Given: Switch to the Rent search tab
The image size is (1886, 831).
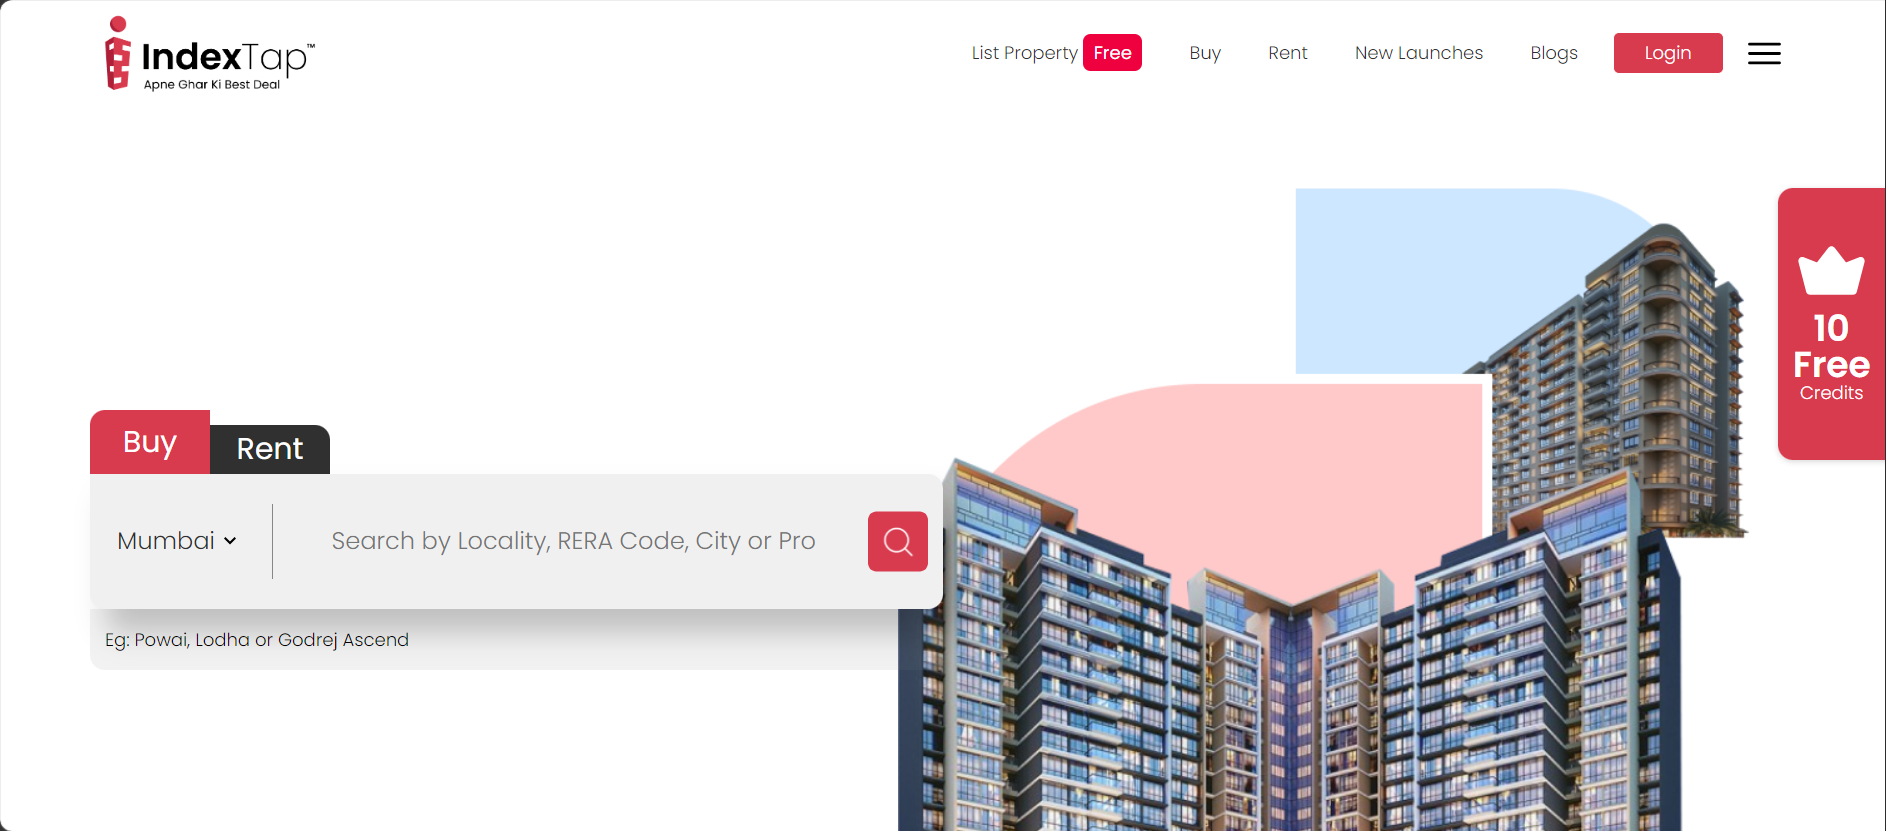Looking at the screenshot, I should pyautogui.click(x=270, y=449).
